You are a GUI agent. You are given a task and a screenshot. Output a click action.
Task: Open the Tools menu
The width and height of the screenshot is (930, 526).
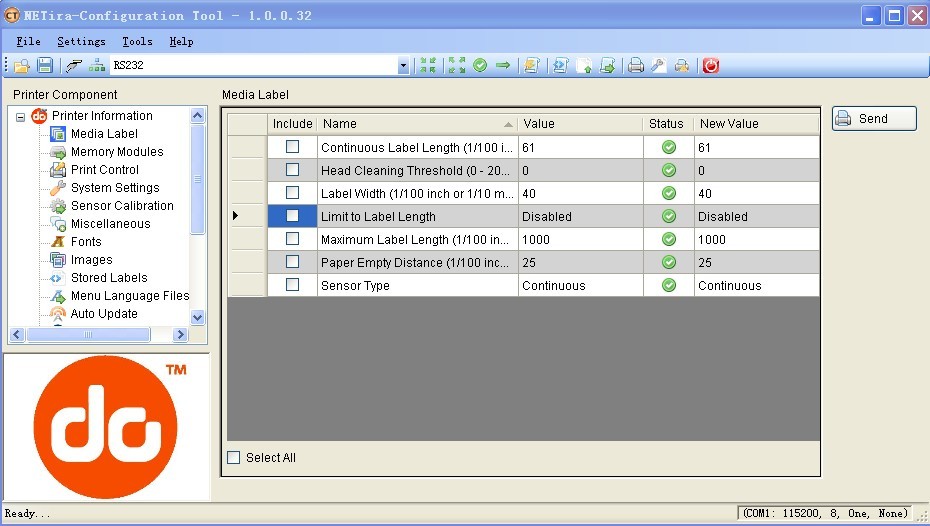coord(137,42)
